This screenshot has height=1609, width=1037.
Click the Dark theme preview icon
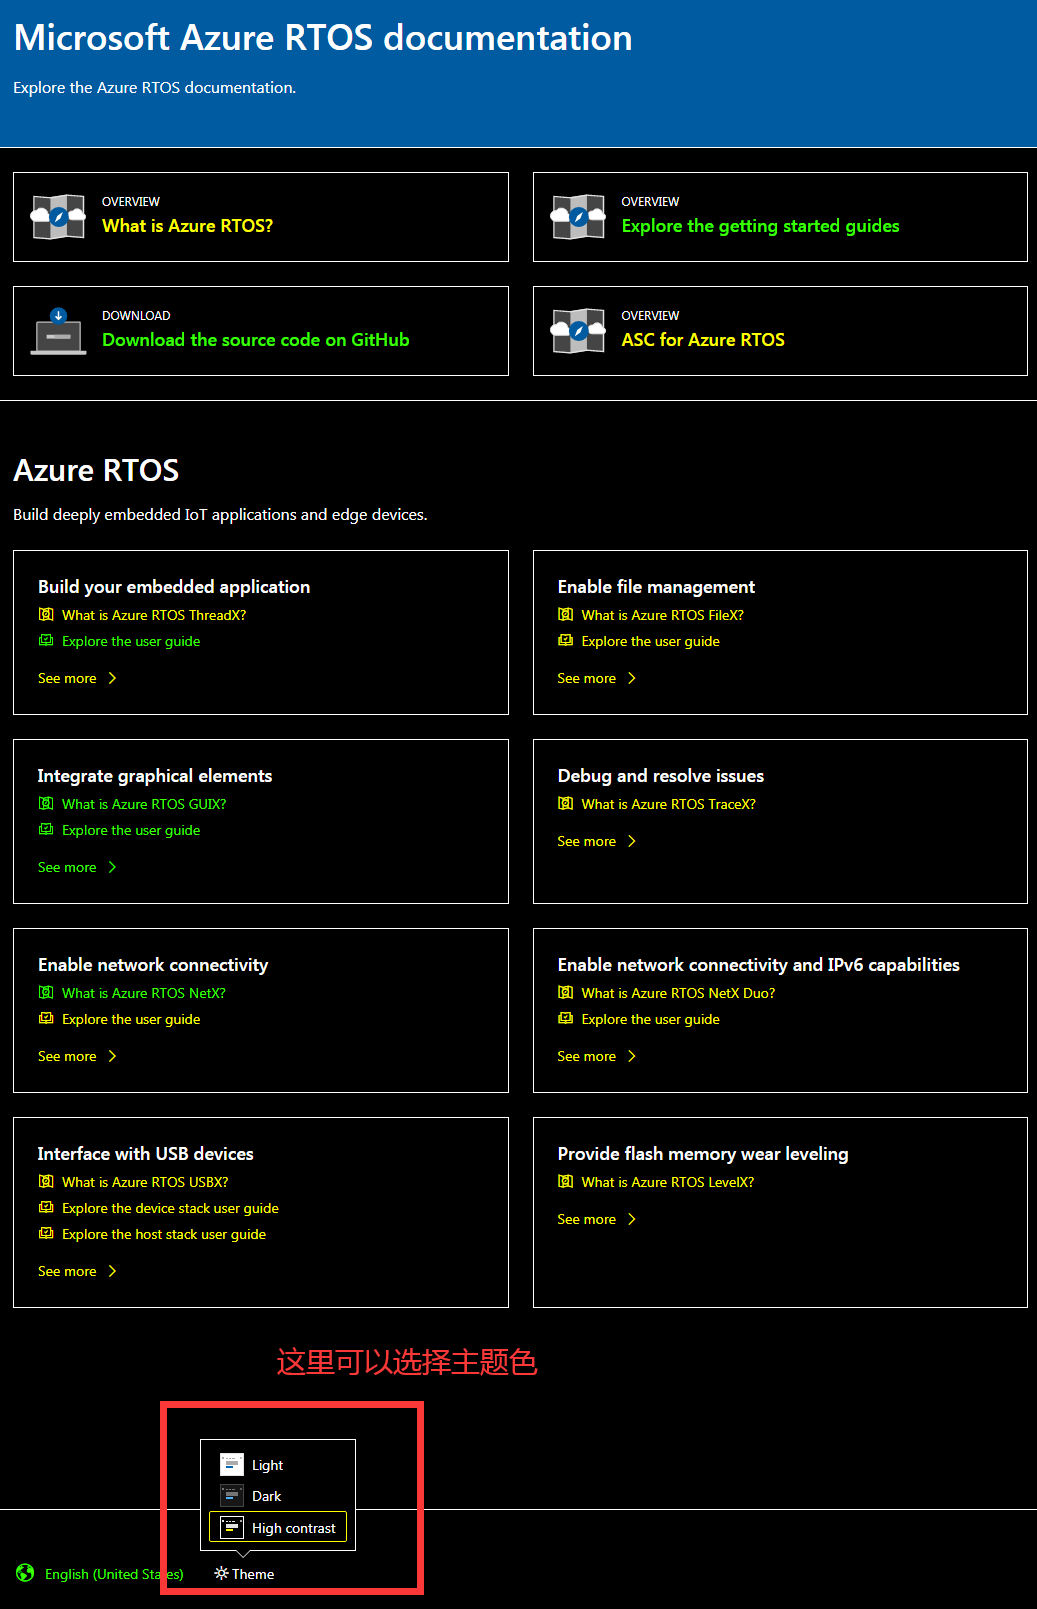pos(232,1495)
